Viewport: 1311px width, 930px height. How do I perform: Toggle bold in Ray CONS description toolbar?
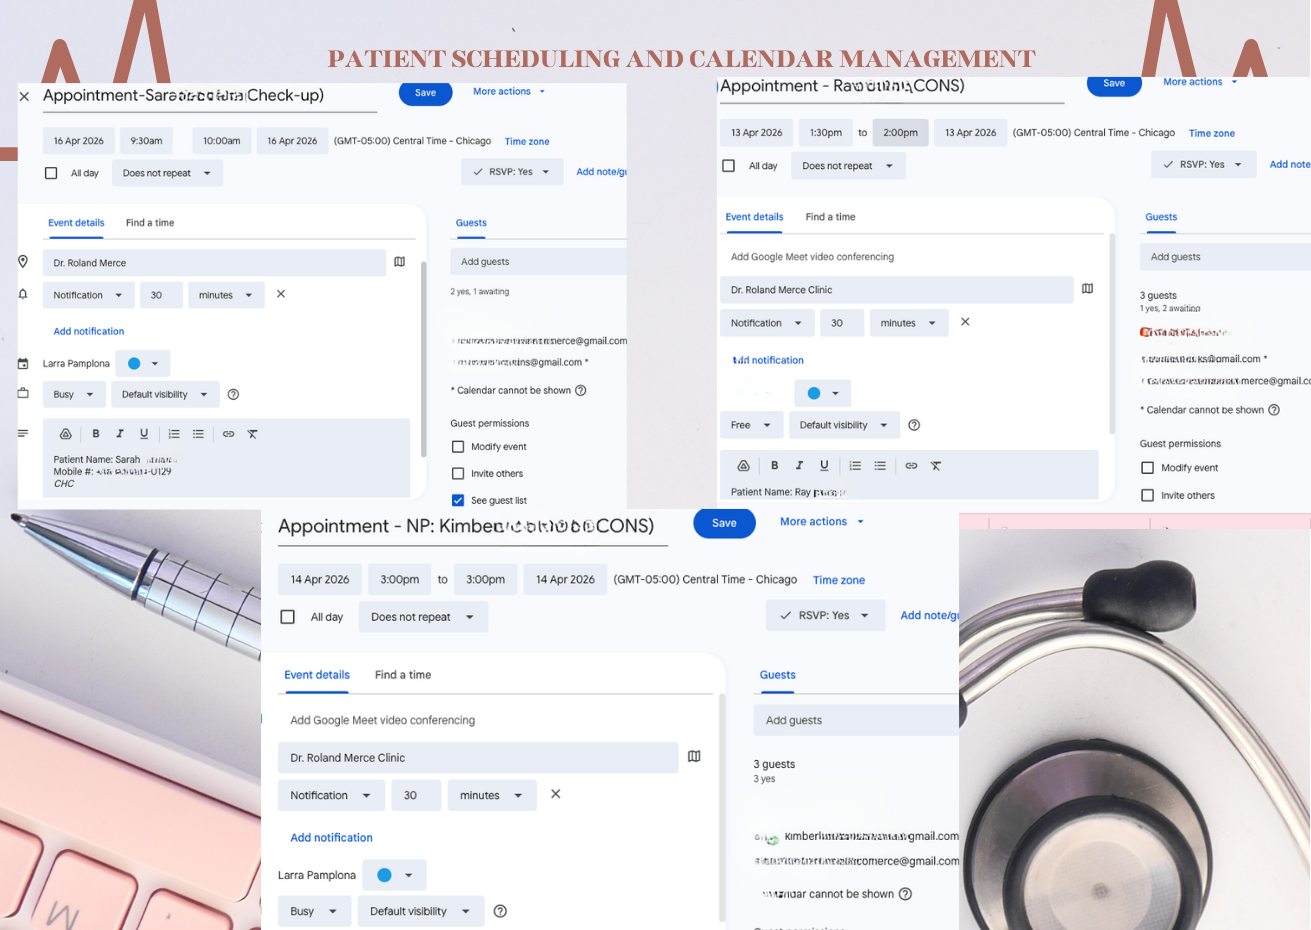point(774,466)
